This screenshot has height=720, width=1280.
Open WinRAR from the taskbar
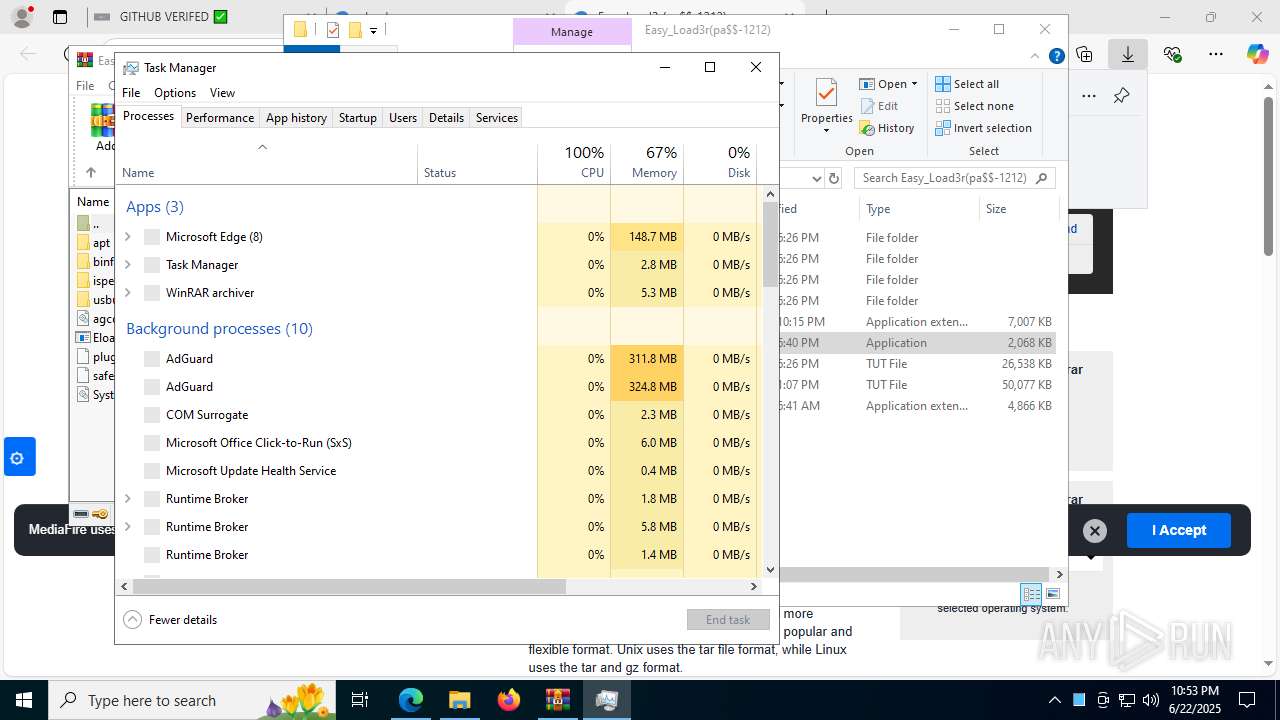(558, 700)
